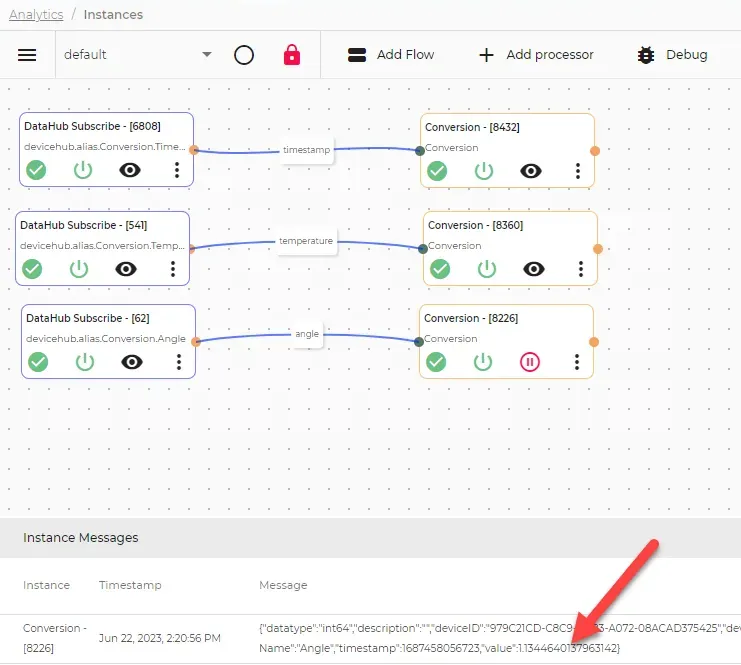Toggle power icon on DataHub Subscribe [541]

tap(79, 269)
